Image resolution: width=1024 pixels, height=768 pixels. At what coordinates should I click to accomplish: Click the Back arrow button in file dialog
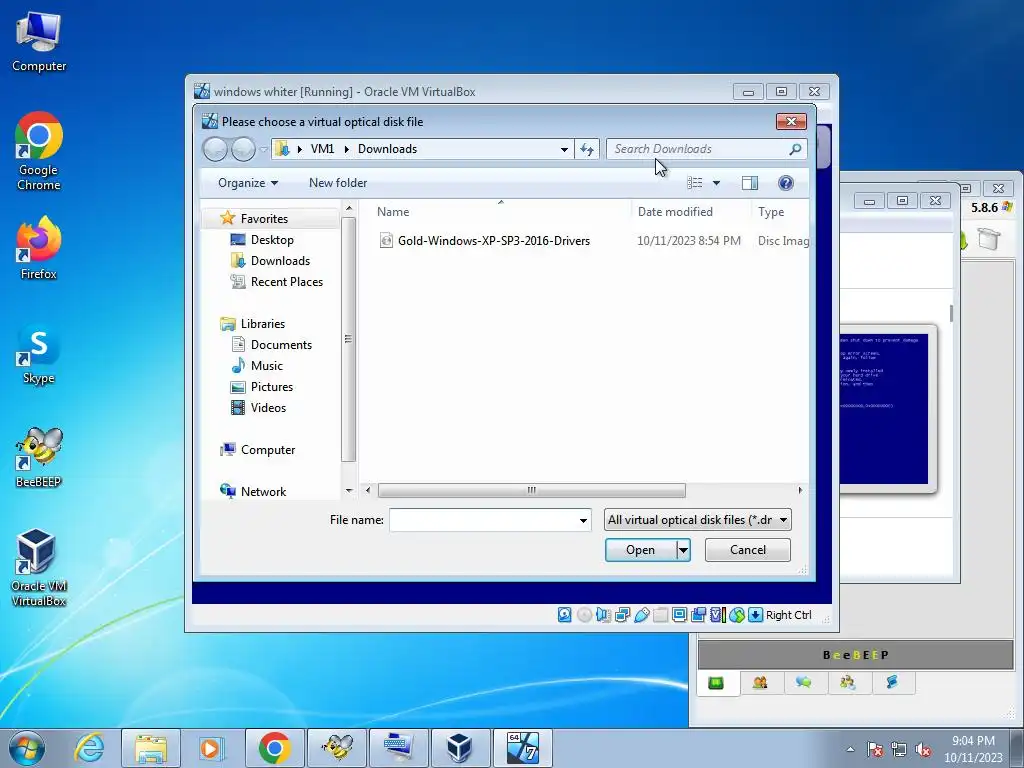[x=216, y=150]
